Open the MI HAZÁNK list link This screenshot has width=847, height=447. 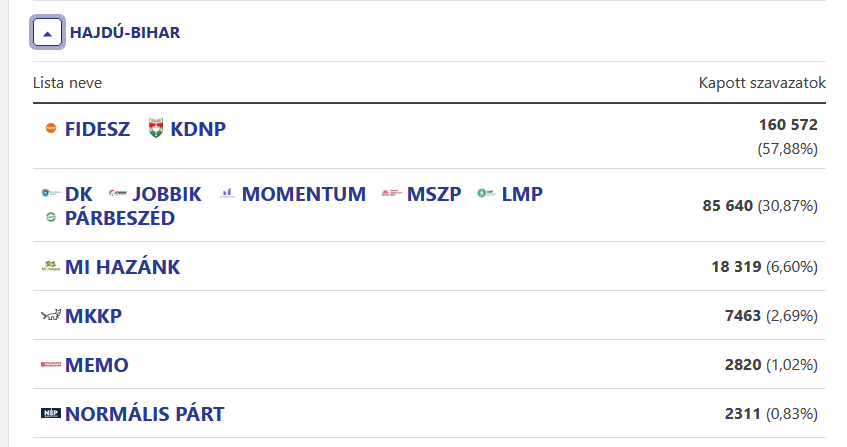point(122,267)
